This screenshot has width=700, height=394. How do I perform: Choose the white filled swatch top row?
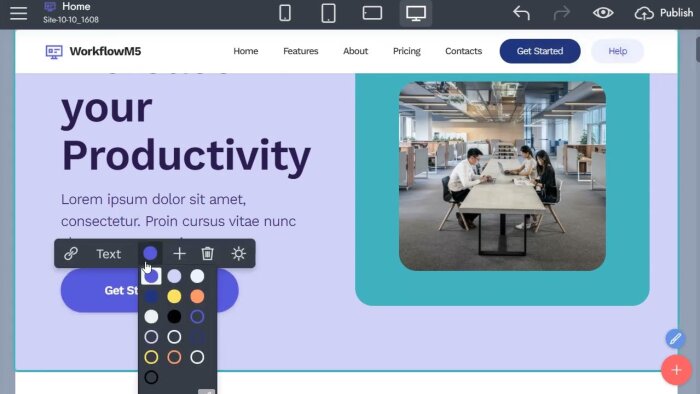coord(197,276)
